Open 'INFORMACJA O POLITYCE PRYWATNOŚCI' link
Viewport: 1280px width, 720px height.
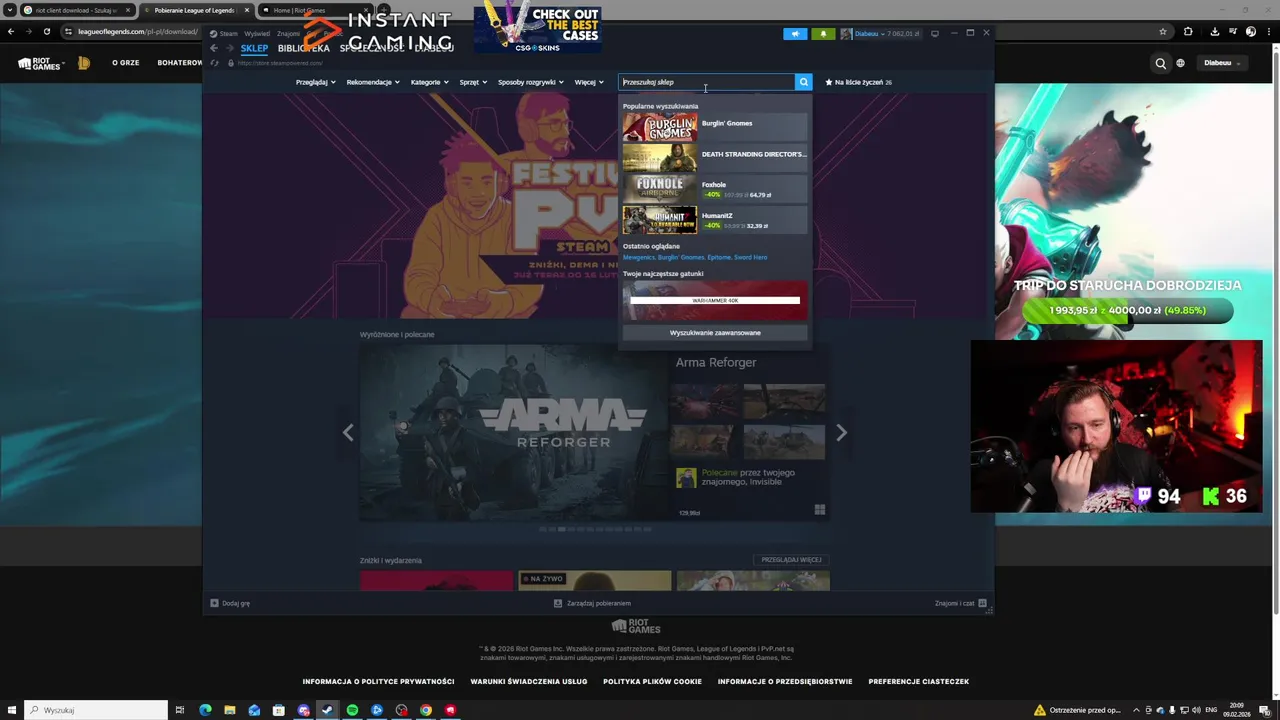[378, 681]
